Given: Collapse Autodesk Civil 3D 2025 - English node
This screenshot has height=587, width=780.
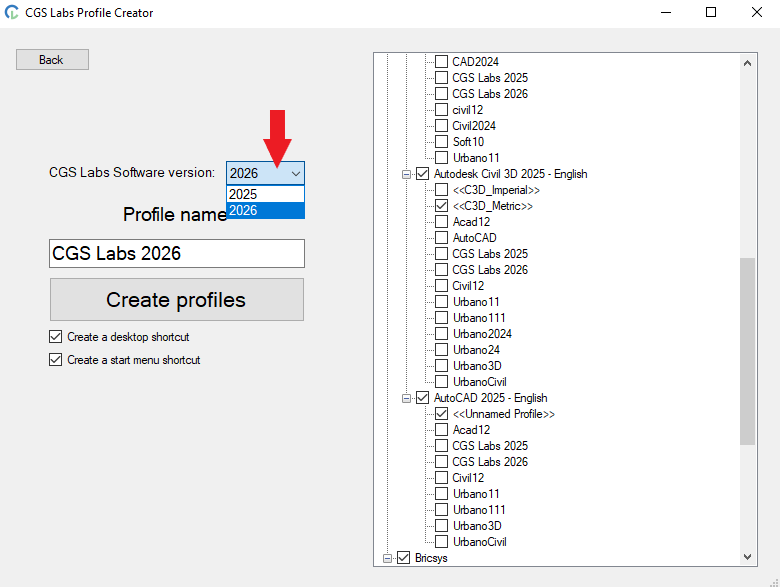Looking at the screenshot, I should [x=406, y=174].
